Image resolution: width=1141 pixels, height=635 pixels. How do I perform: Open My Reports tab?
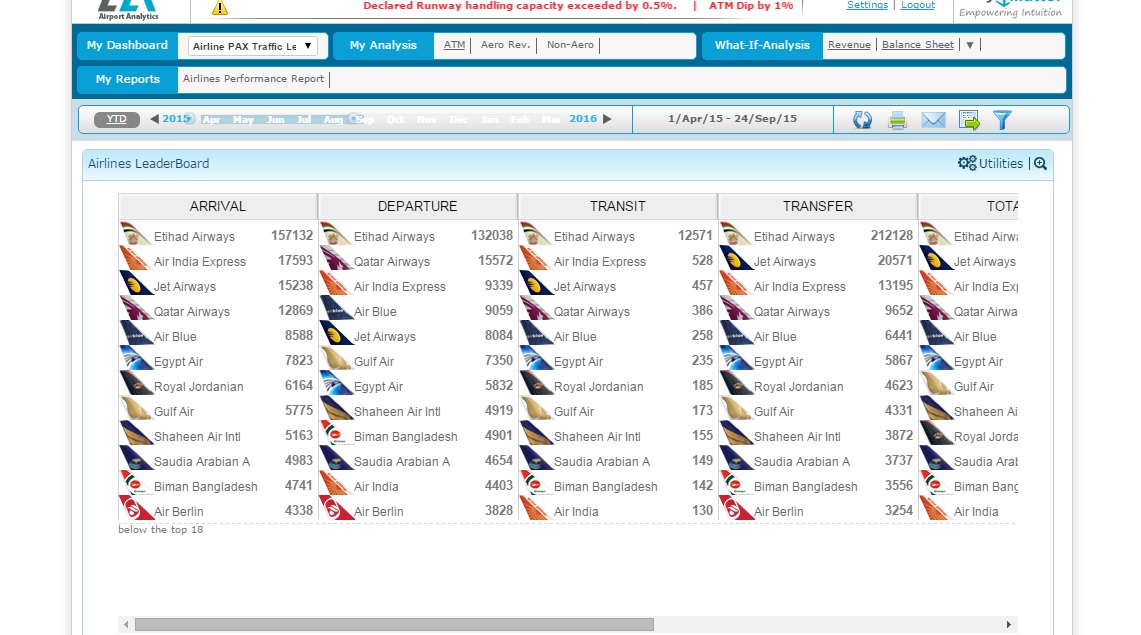127,79
